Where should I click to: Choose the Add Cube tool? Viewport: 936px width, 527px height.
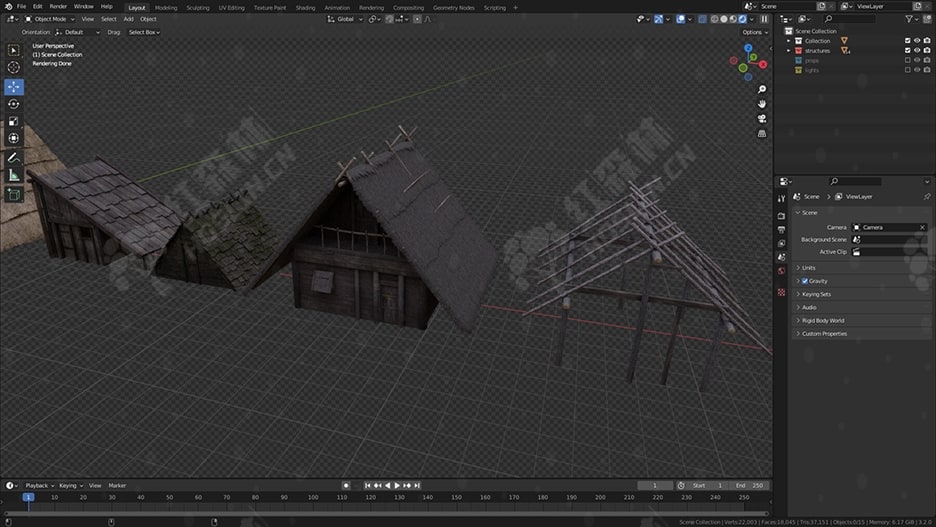tap(14, 194)
